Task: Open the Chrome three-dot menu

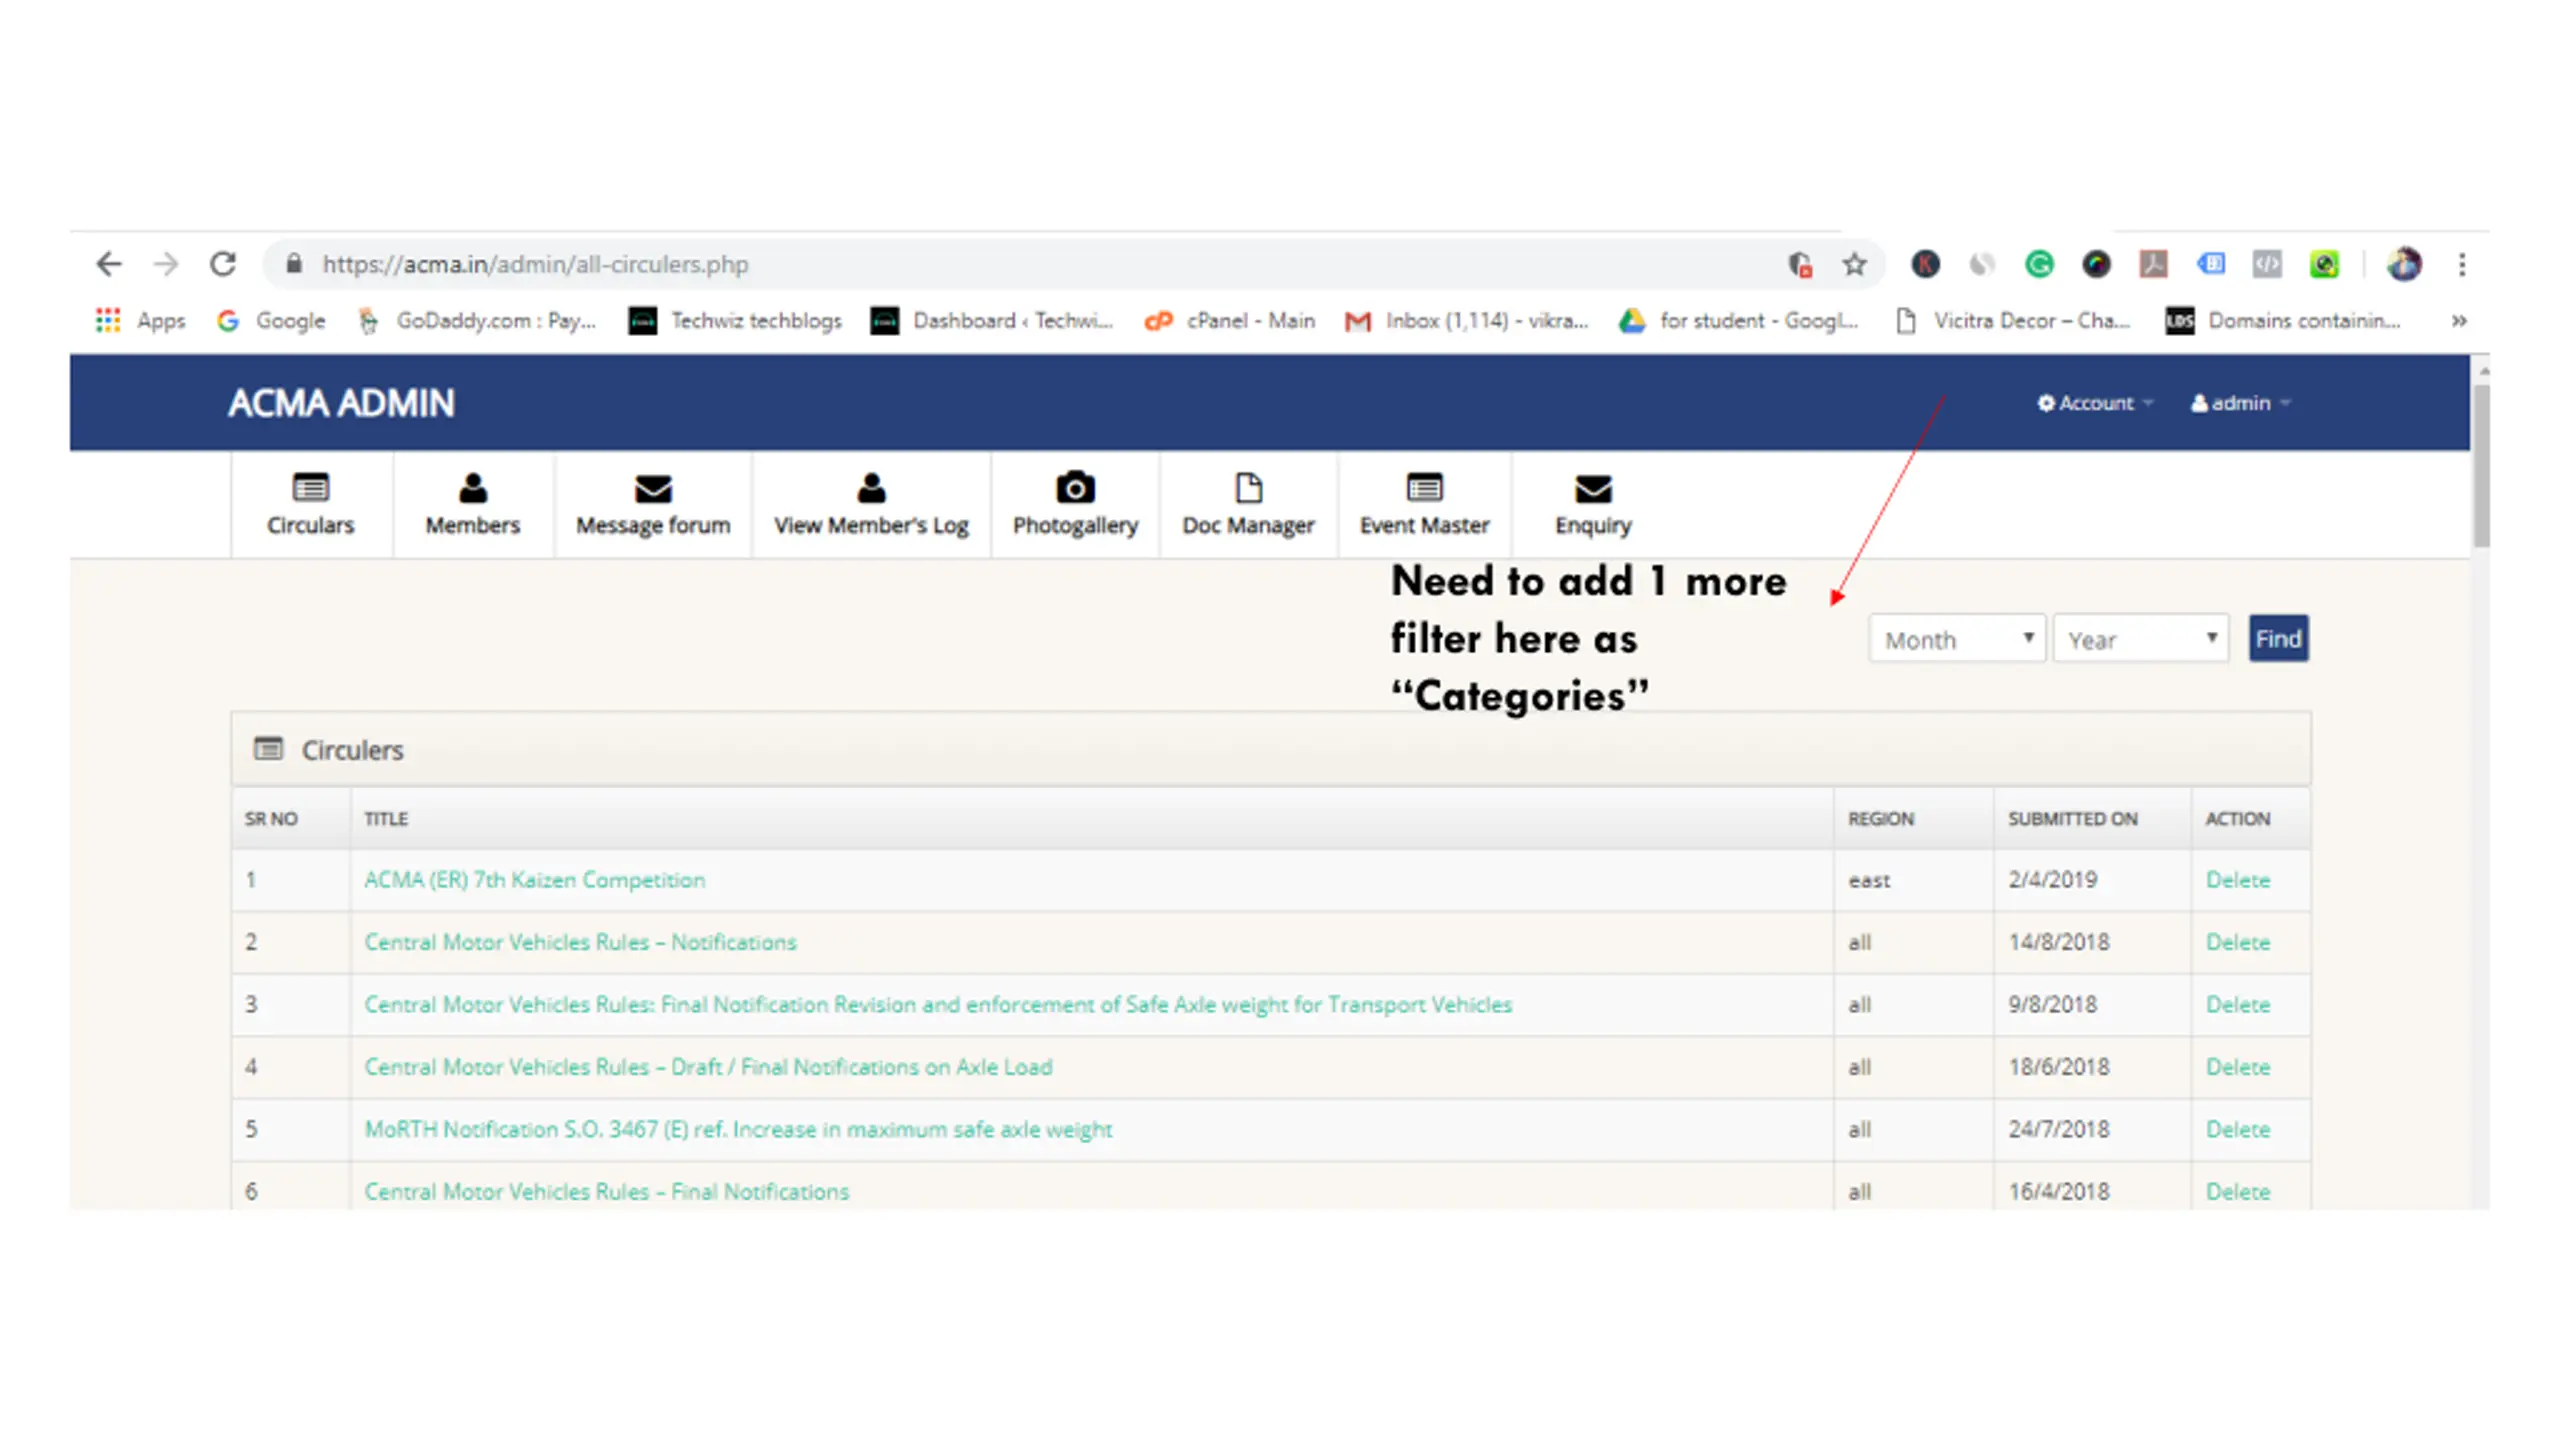Action: tap(2462, 264)
